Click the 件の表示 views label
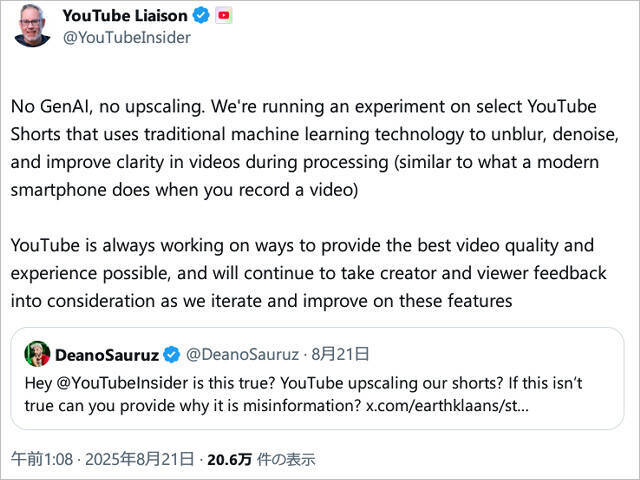This screenshot has height=480, width=640. click(x=286, y=459)
